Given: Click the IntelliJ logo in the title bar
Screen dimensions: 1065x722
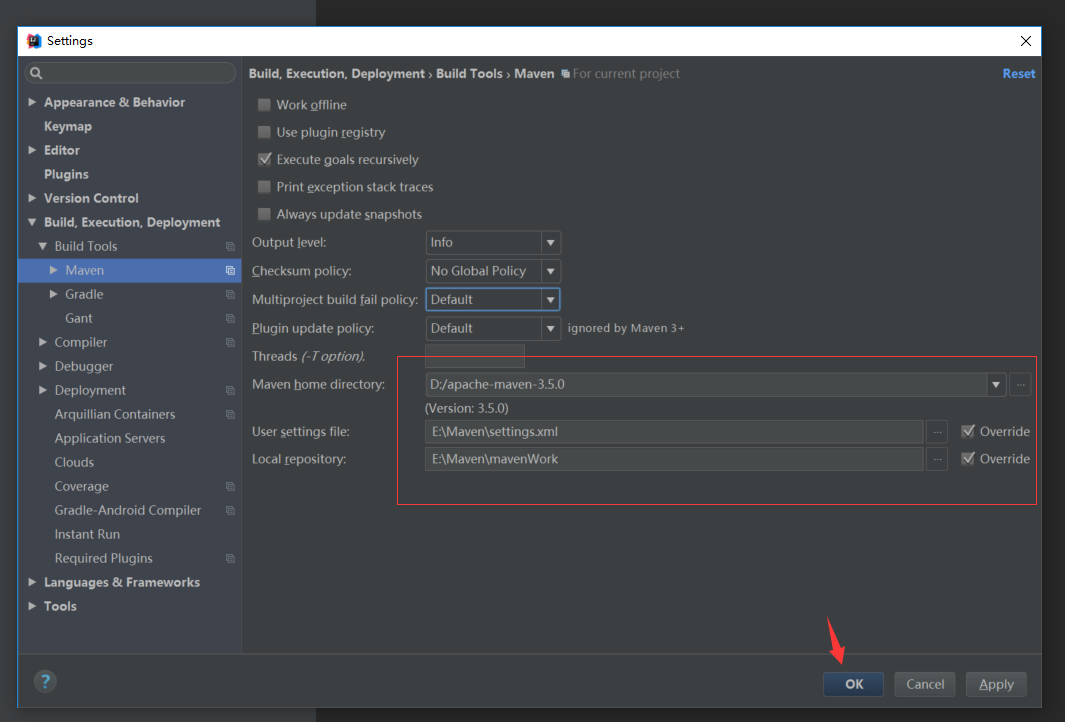Looking at the screenshot, I should point(34,41).
